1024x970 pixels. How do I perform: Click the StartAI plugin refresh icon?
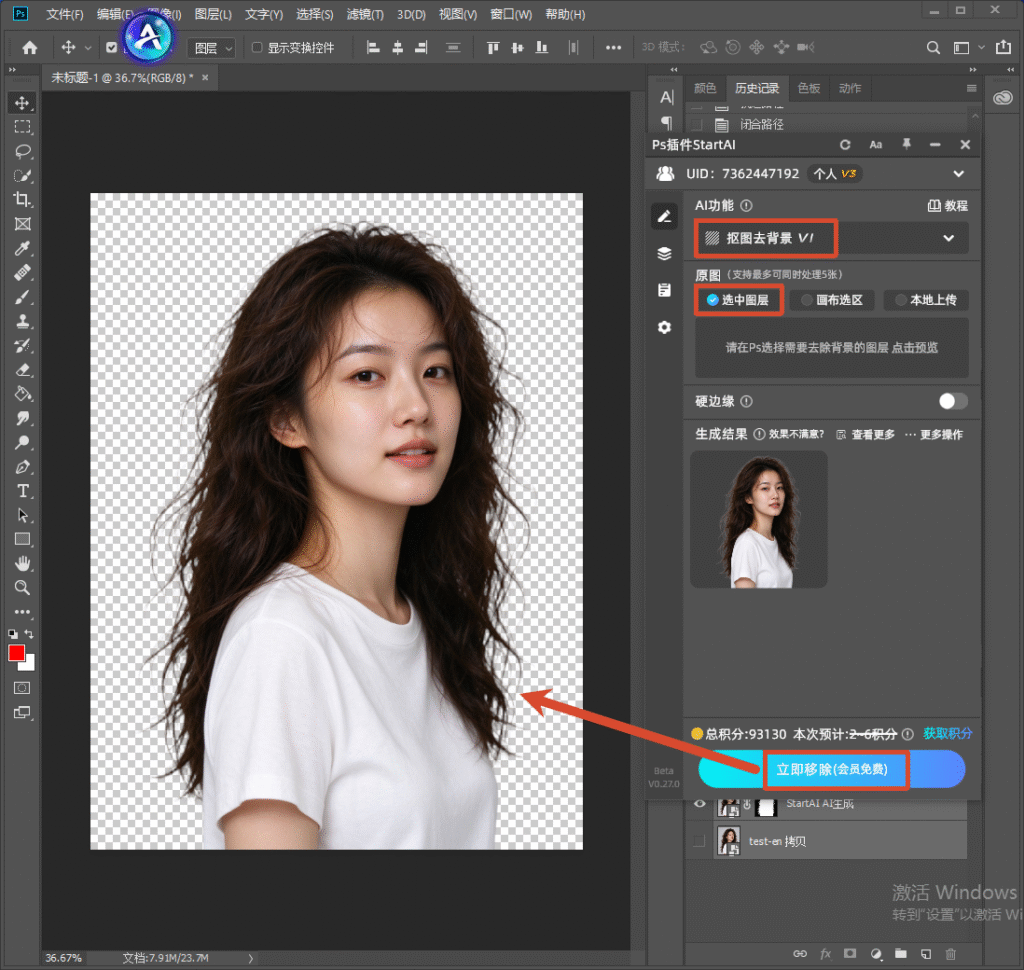click(x=845, y=145)
